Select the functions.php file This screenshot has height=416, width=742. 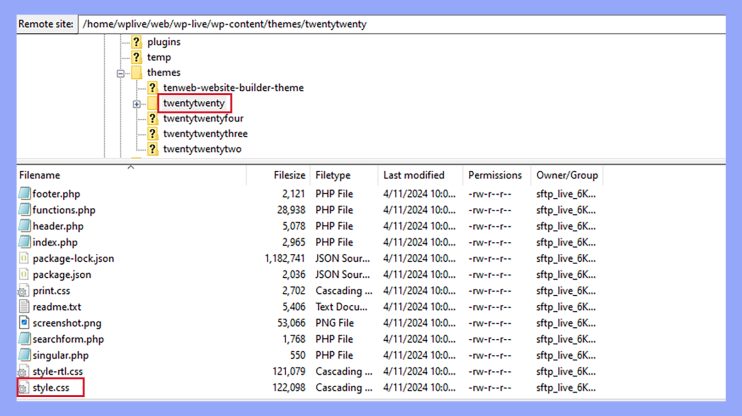63,210
